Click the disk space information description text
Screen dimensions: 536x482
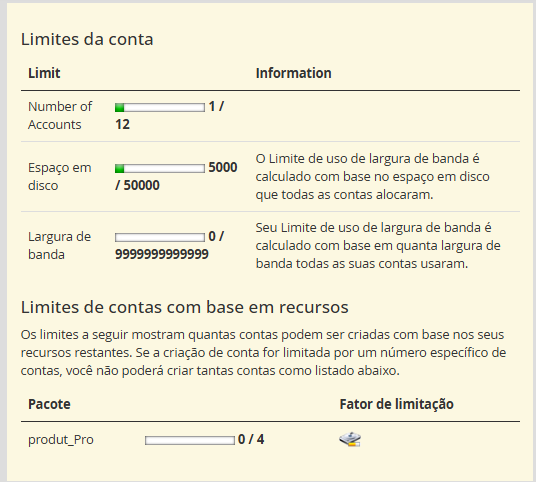373,176
